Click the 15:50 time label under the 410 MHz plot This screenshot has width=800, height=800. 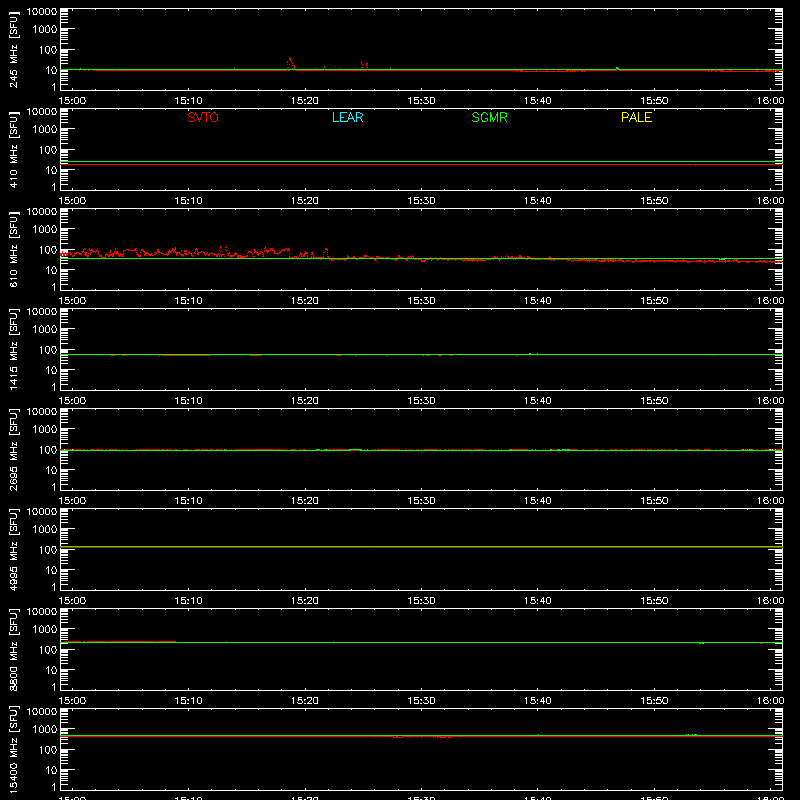pos(654,201)
